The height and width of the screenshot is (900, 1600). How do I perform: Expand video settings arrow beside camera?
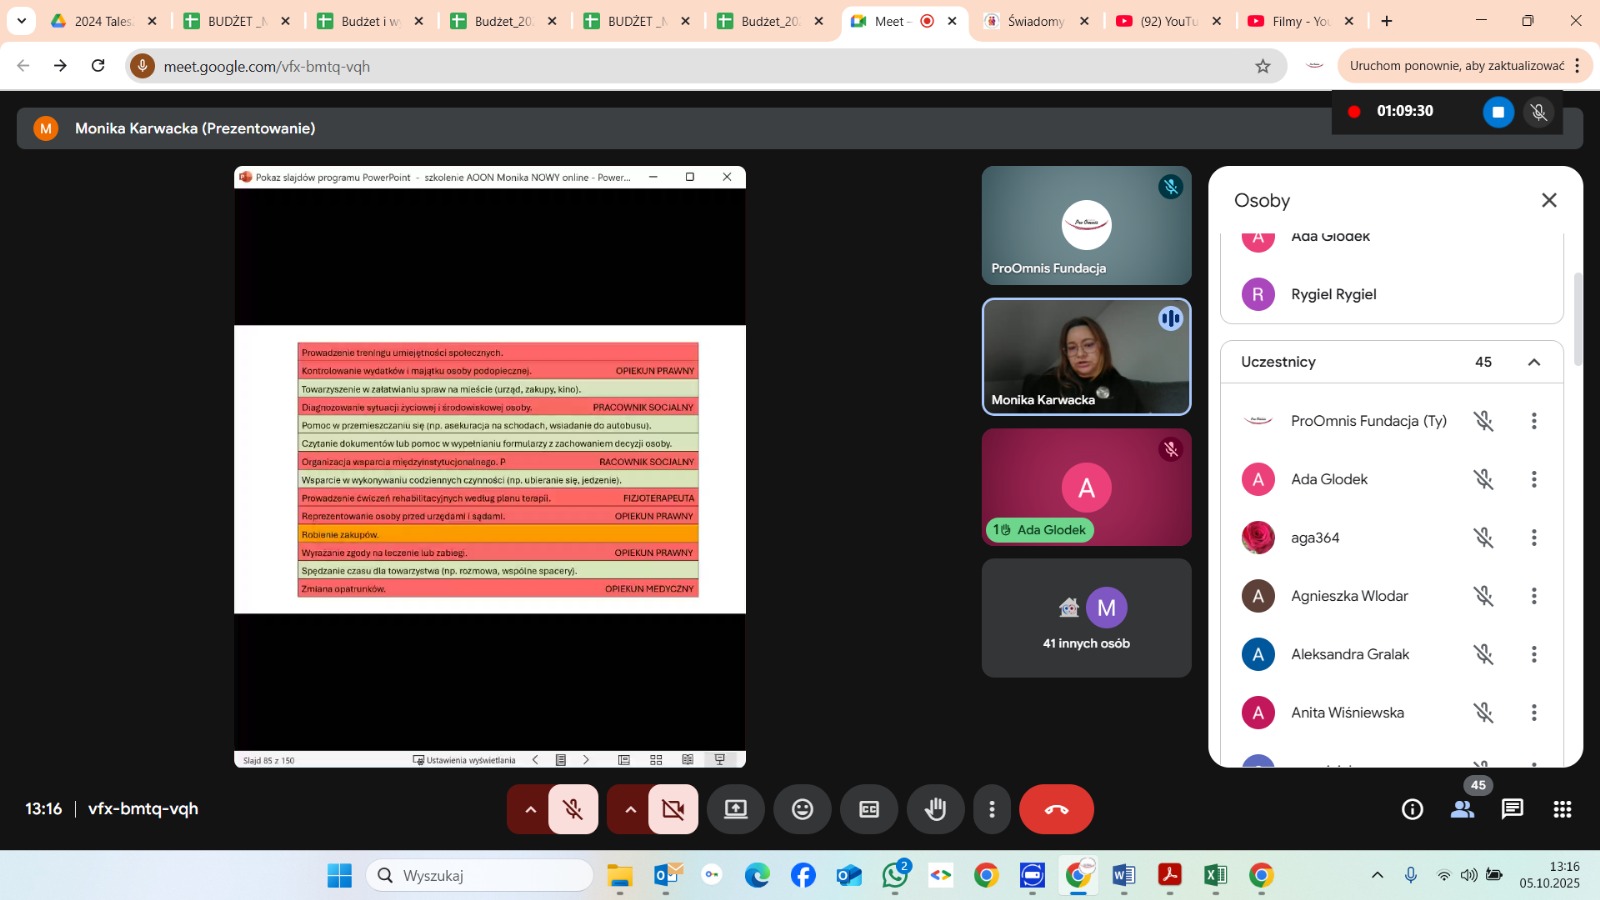click(630, 809)
